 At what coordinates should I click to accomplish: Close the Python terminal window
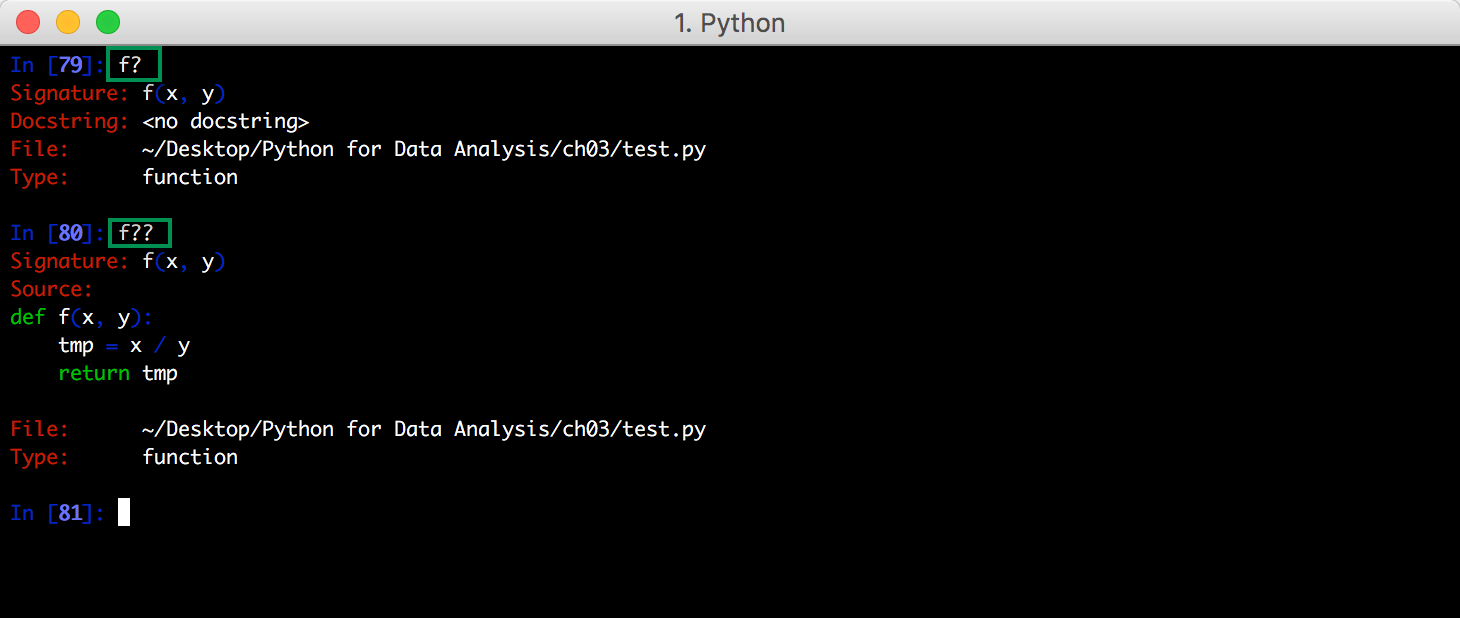point(27,21)
